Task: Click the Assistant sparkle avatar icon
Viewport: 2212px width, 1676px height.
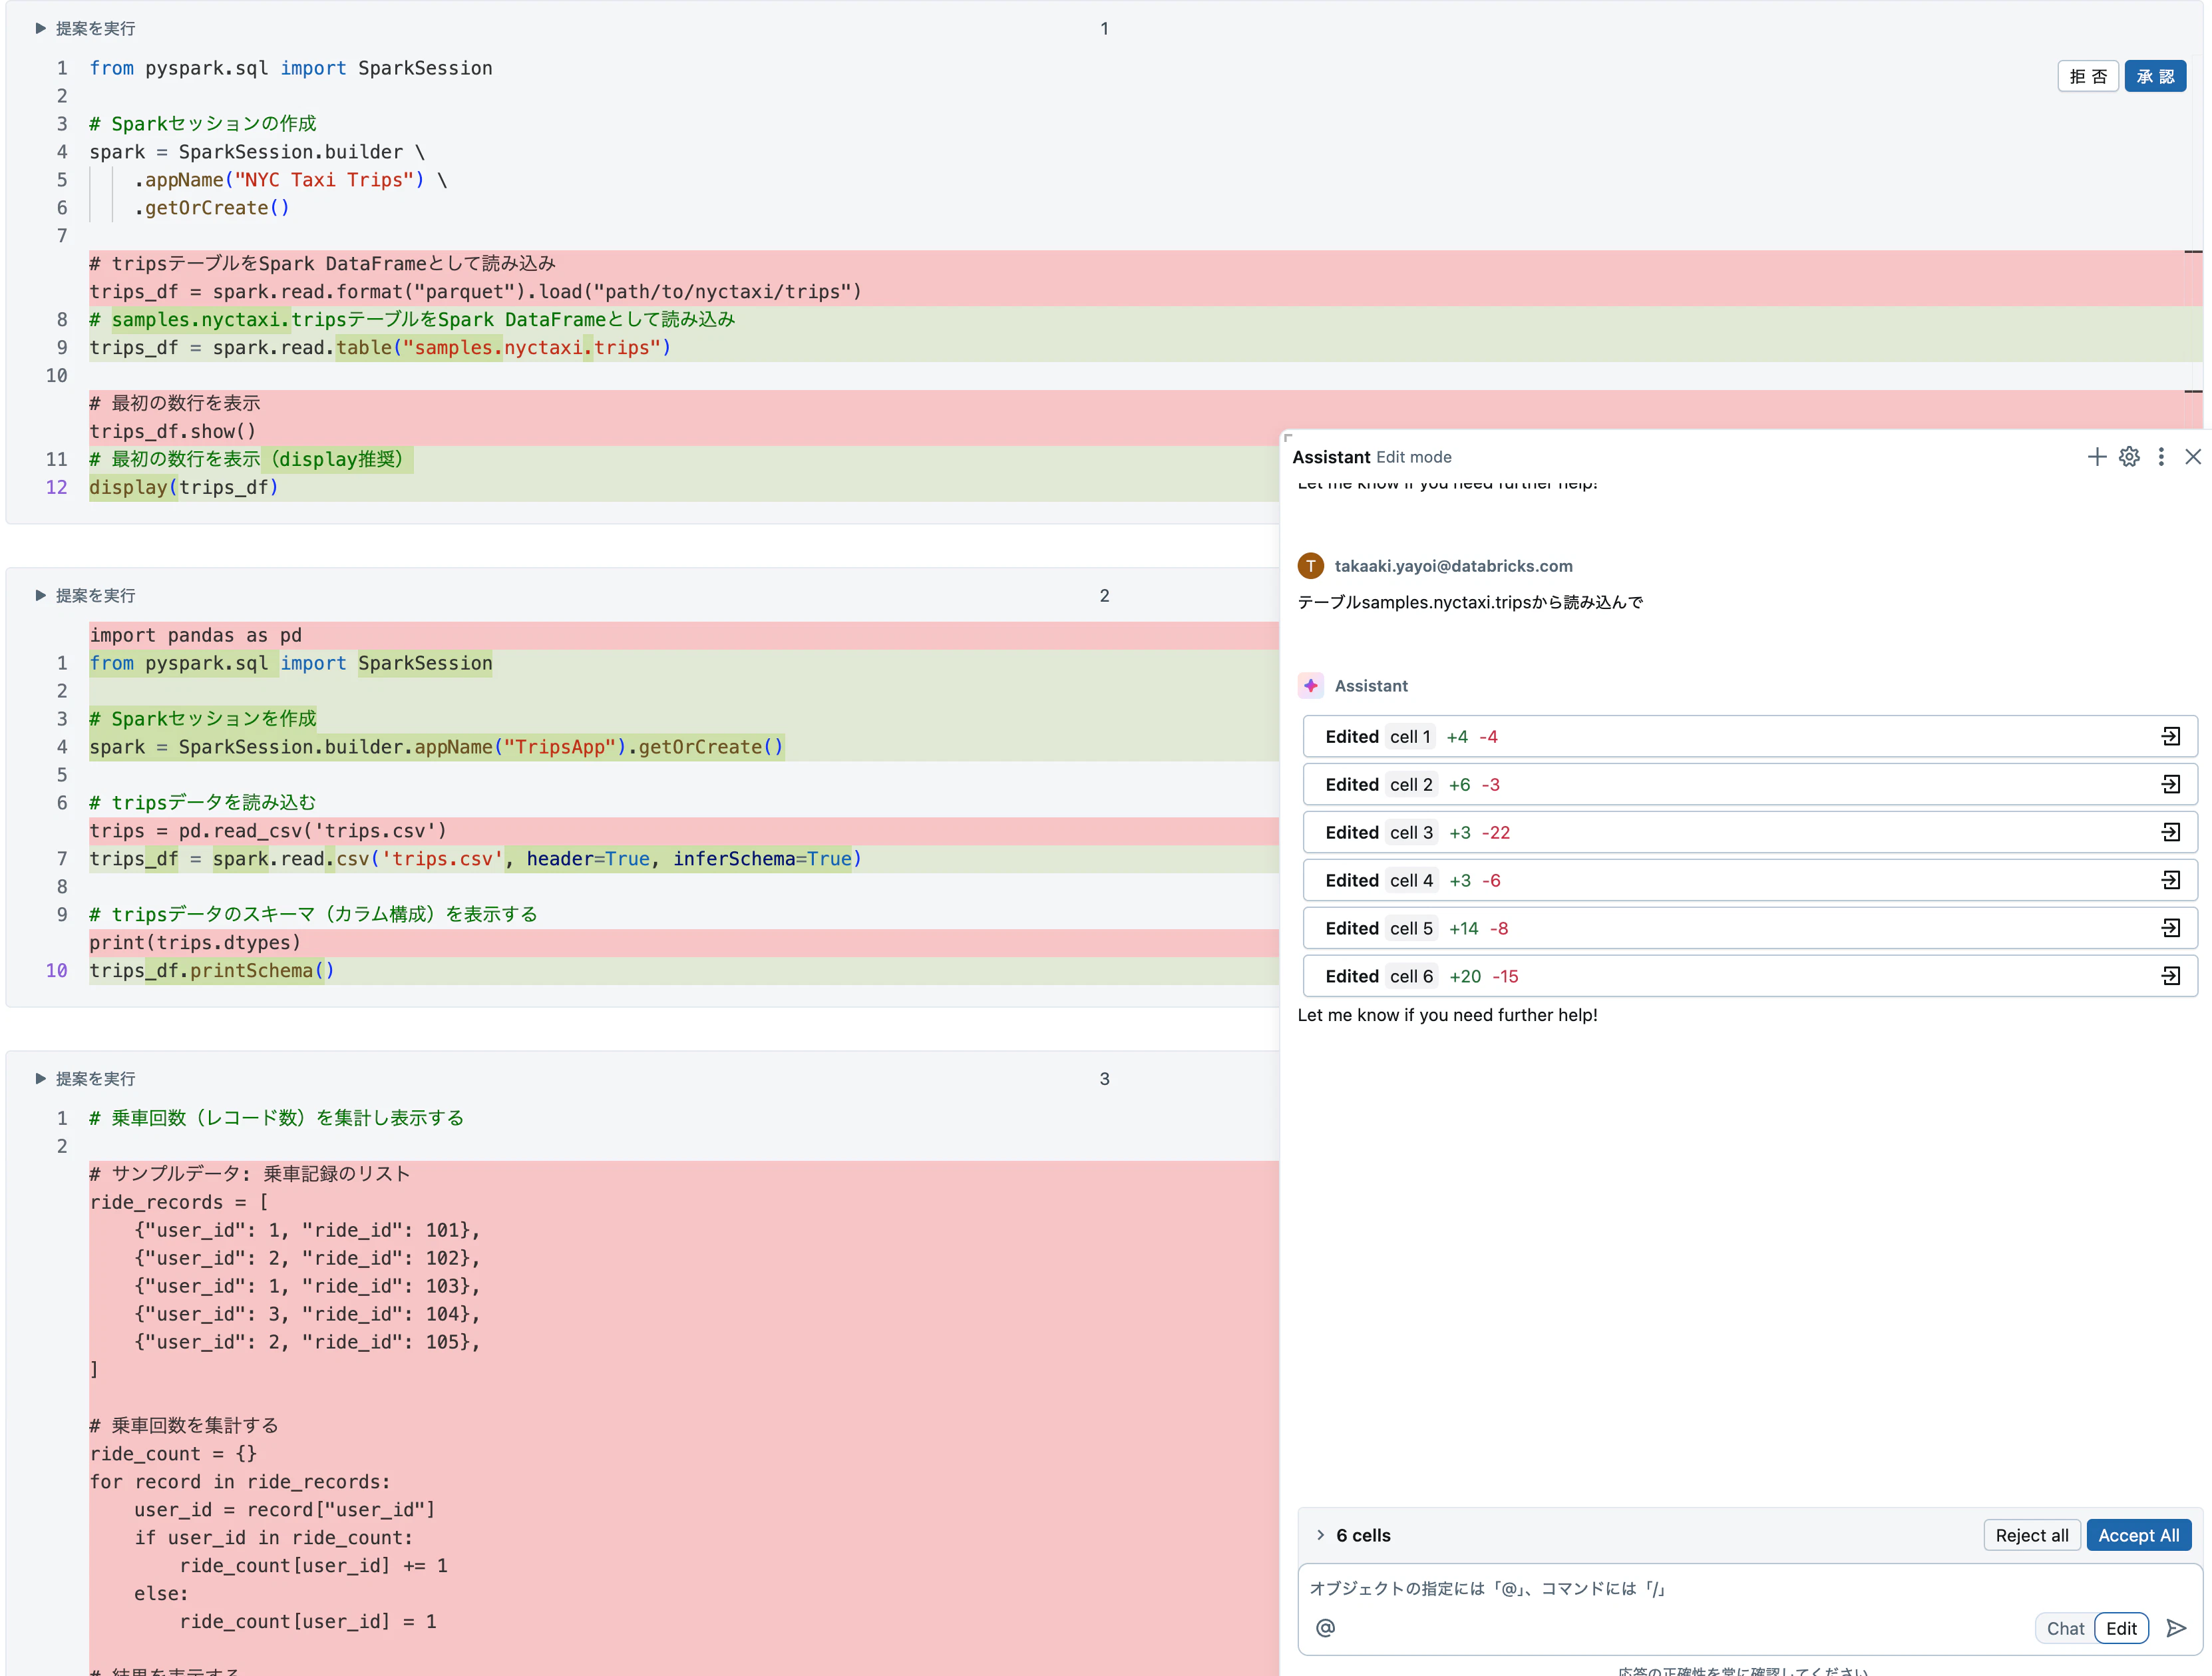Action: coord(1311,686)
